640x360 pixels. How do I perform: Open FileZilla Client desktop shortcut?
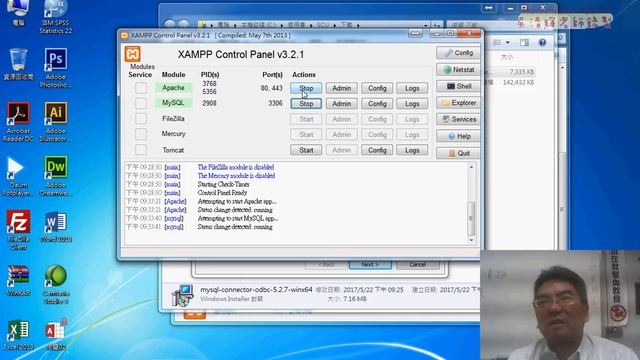tap(18, 230)
